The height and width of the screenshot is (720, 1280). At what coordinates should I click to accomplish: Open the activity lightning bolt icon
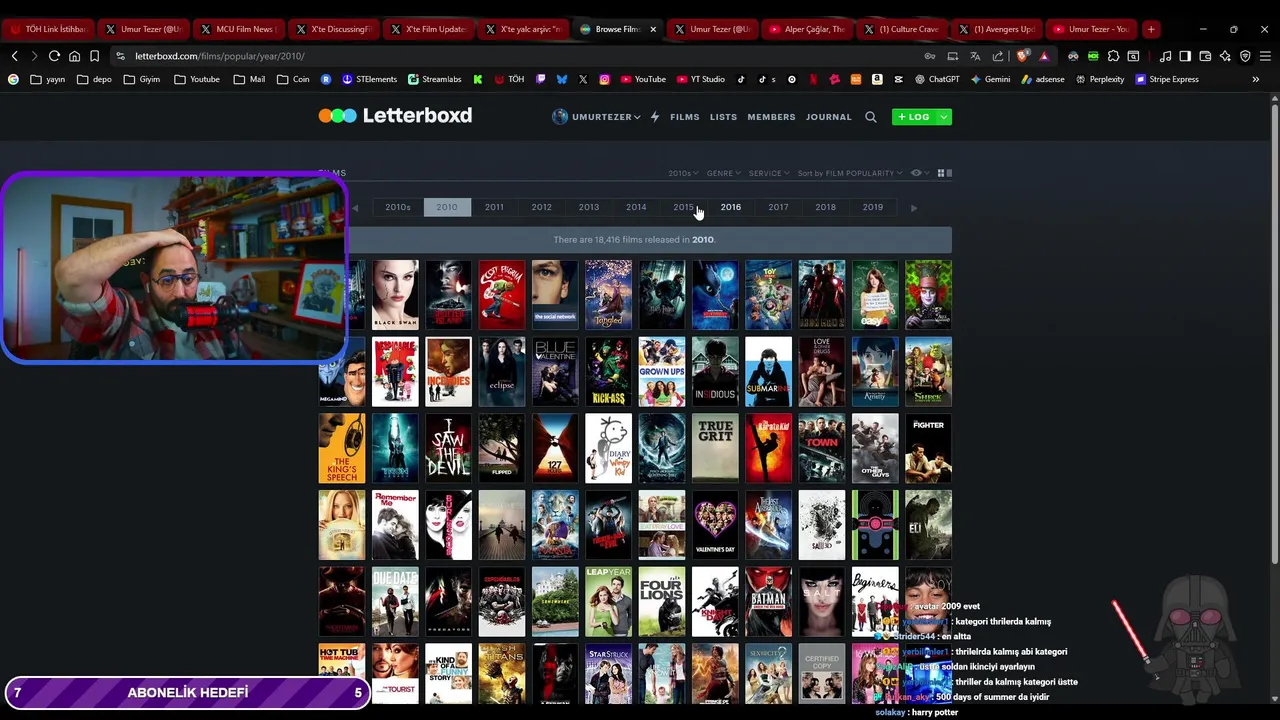coord(655,117)
